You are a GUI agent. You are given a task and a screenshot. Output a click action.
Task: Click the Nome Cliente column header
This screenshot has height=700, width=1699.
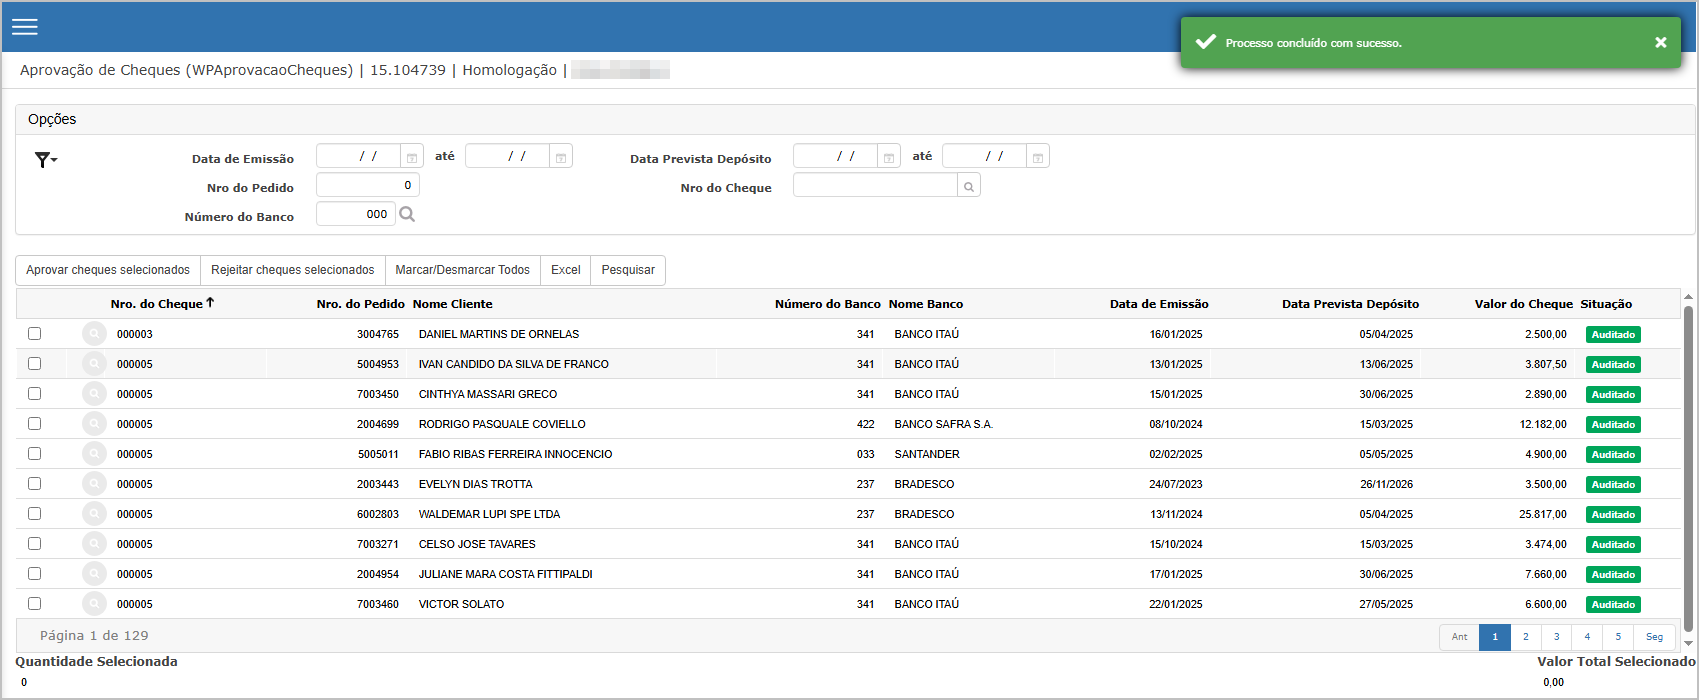click(453, 304)
